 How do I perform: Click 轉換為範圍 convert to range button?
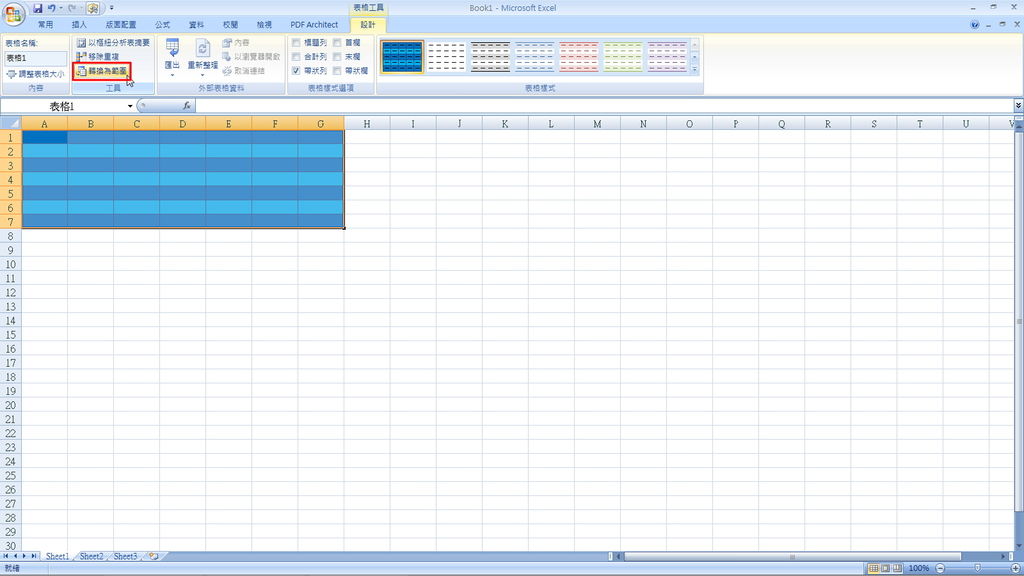click(x=102, y=71)
